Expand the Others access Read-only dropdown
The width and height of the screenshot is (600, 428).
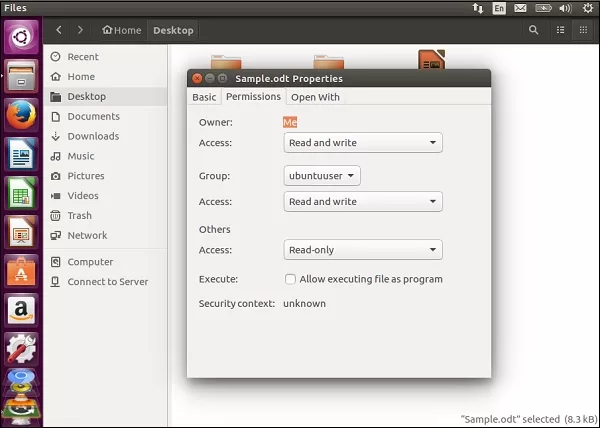point(362,250)
